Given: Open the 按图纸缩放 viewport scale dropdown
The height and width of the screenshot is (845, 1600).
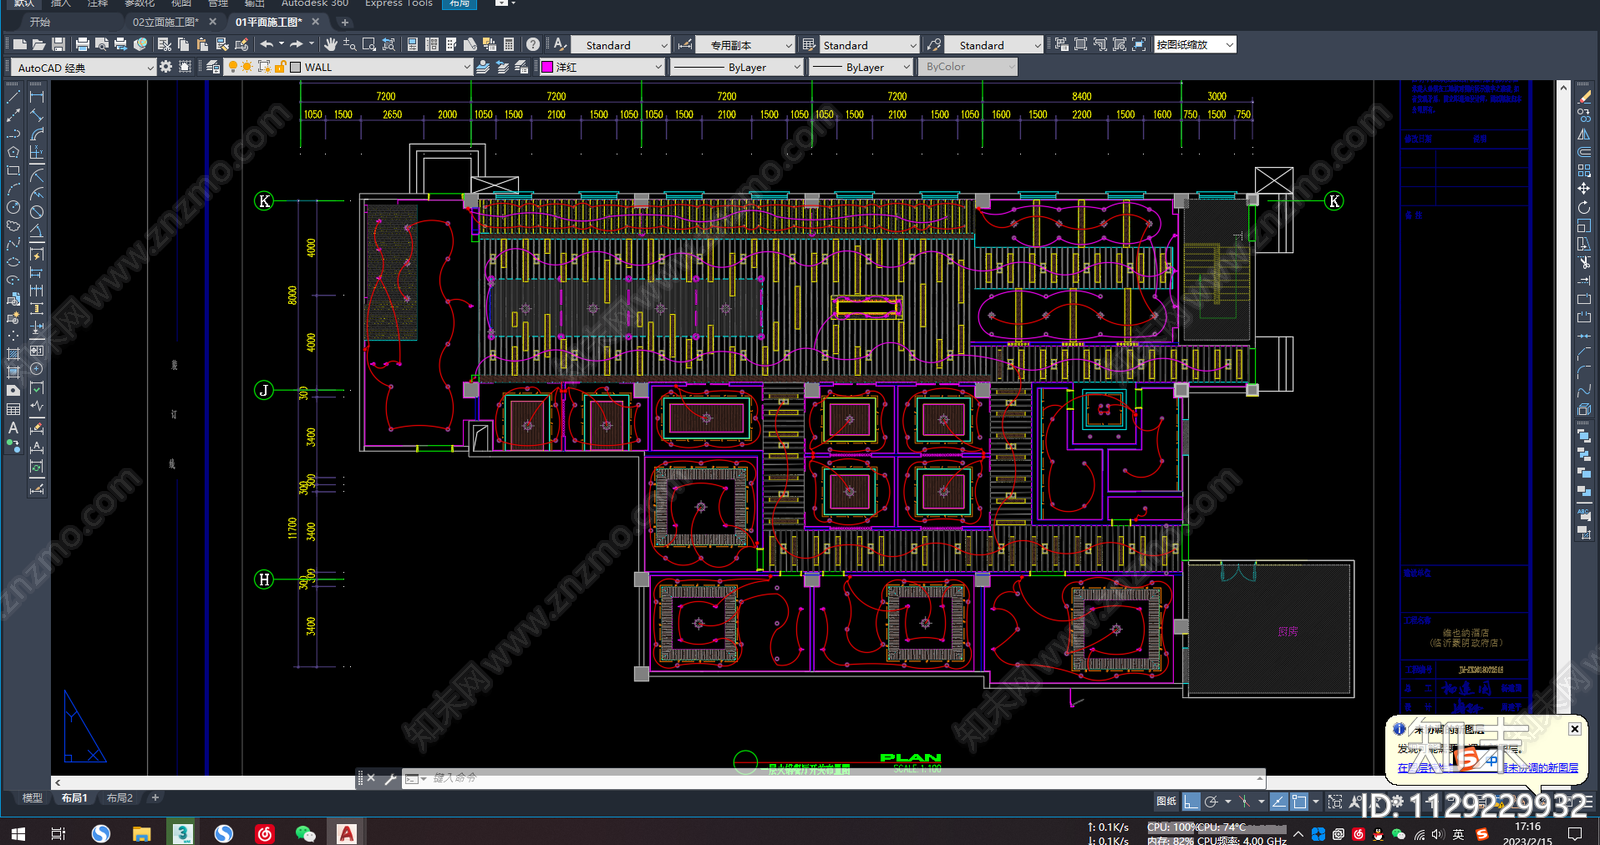Looking at the screenshot, I should 1195,45.
